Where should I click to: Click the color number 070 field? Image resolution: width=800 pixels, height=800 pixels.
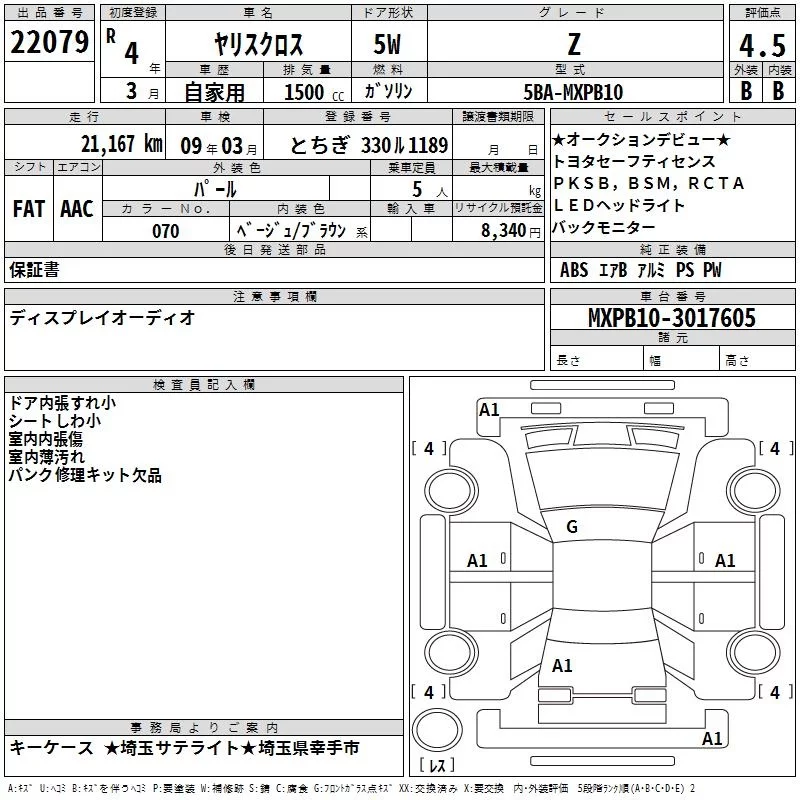pos(165,231)
